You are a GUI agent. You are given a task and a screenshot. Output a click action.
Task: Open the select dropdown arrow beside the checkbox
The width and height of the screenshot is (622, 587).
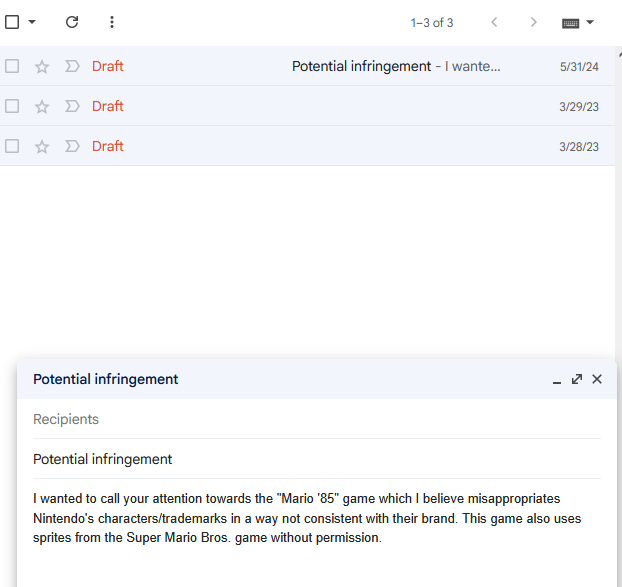pyautogui.click(x=32, y=22)
